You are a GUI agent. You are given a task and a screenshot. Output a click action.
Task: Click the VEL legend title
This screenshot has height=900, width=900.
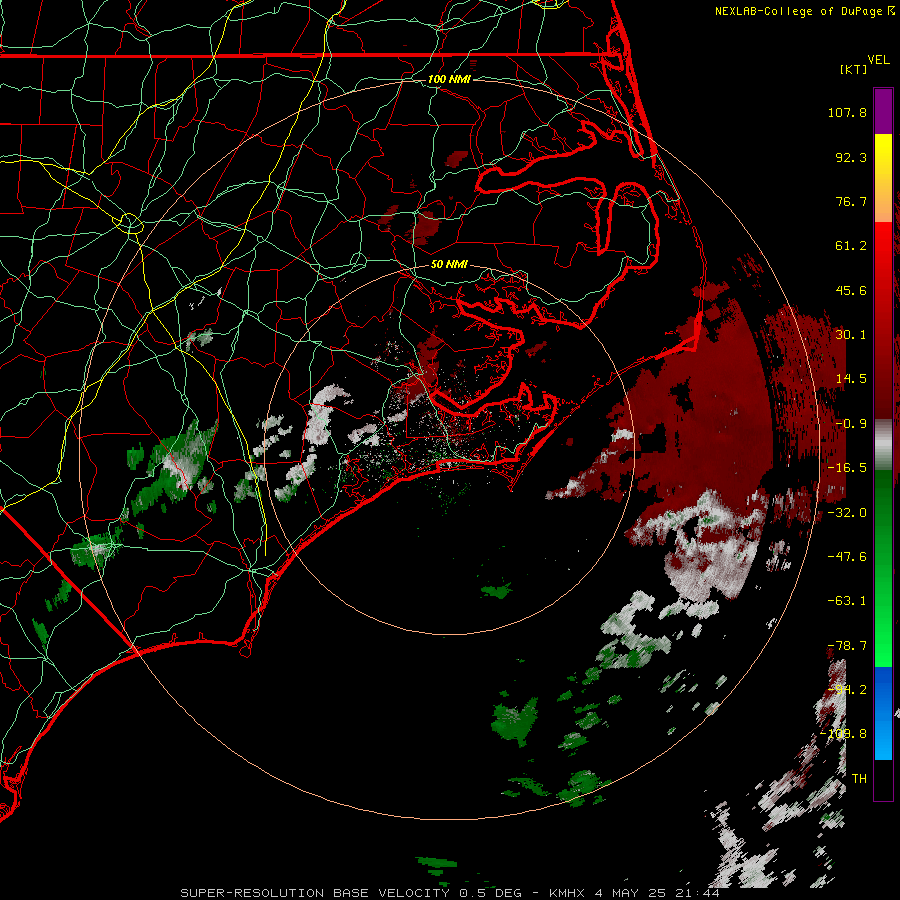pyautogui.click(x=878, y=60)
